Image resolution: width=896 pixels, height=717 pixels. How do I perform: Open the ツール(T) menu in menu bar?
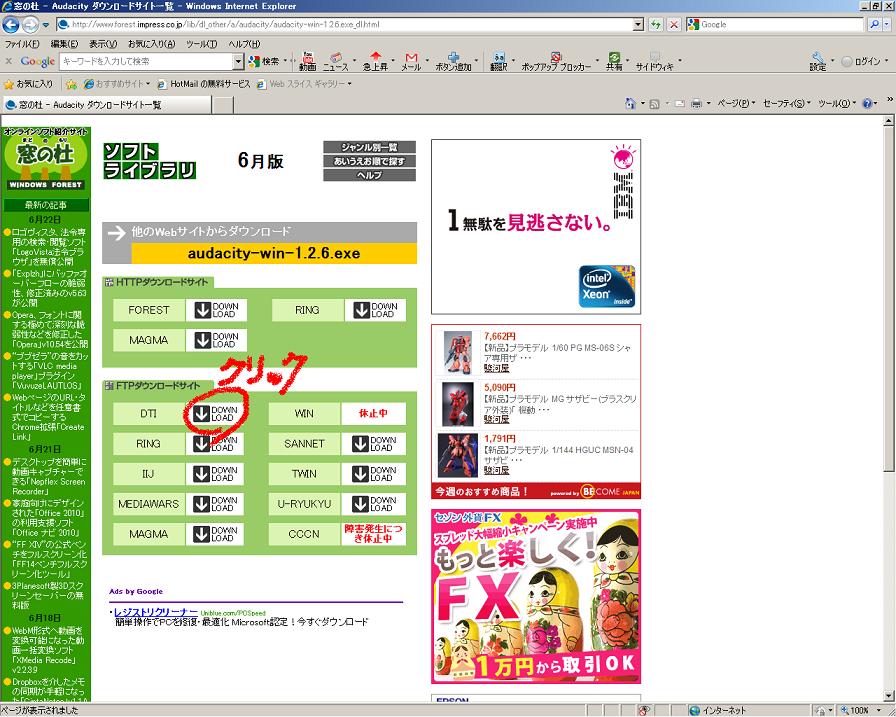pos(202,44)
